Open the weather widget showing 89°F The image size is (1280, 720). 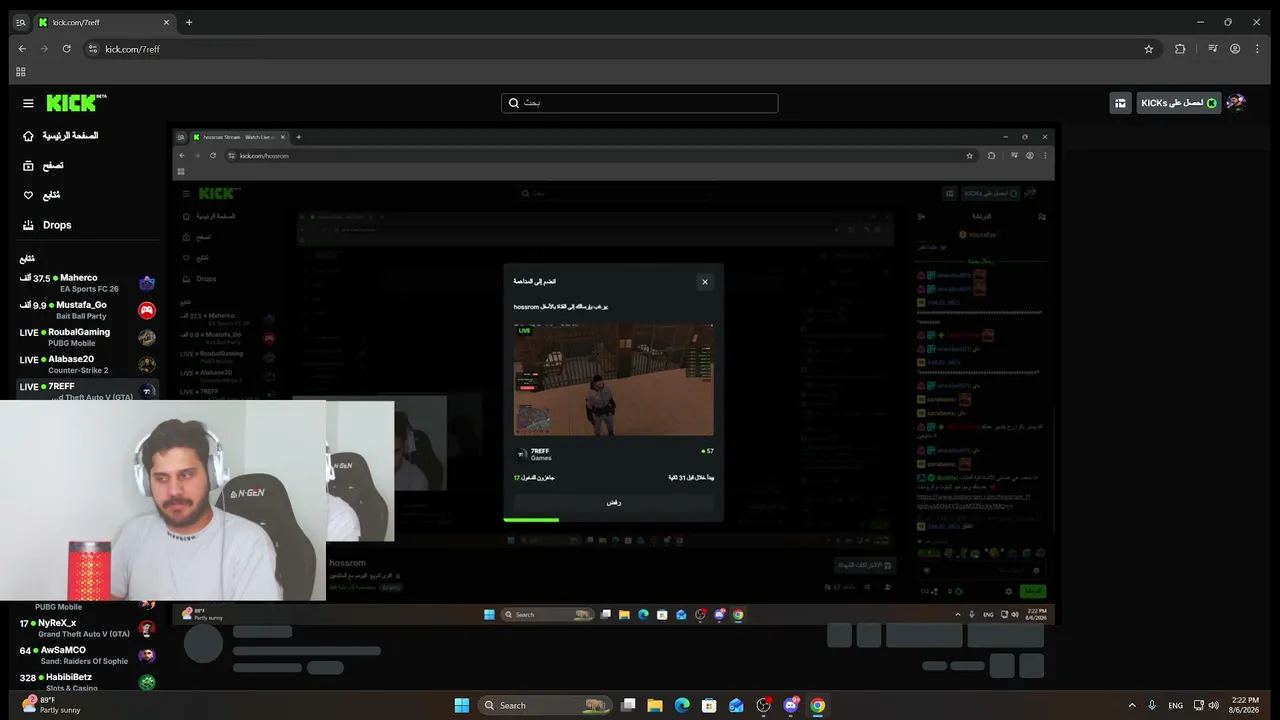point(52,705)
